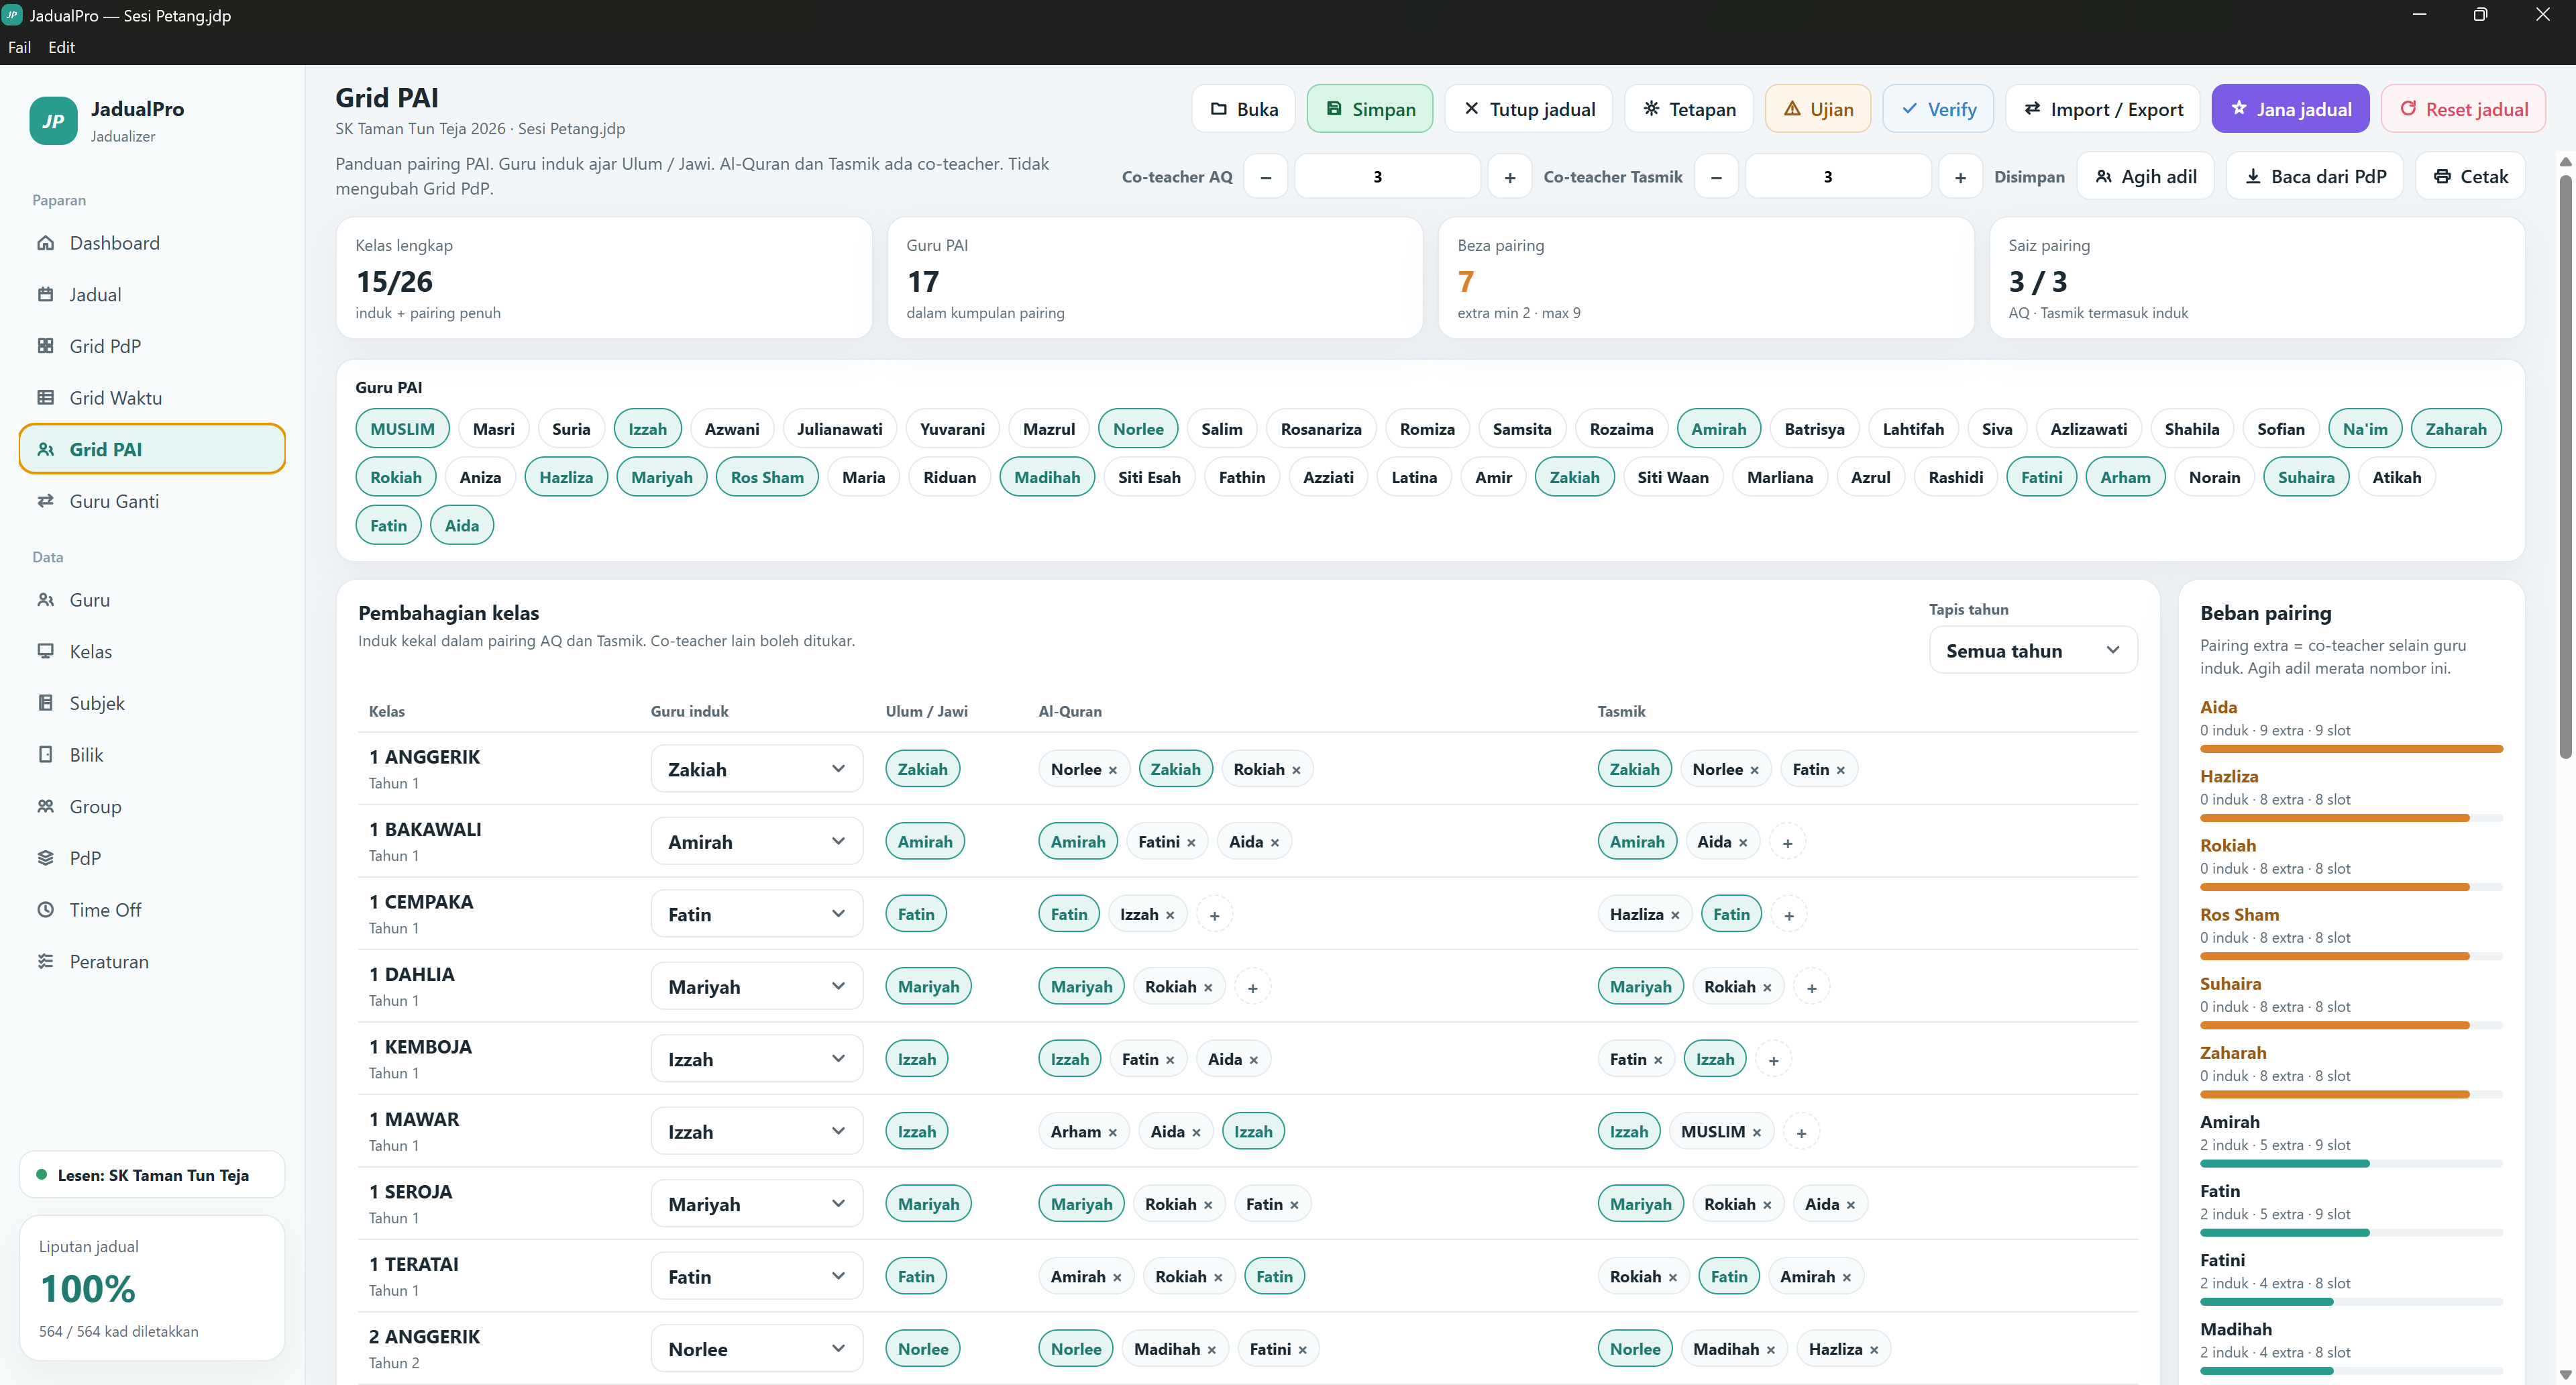Toggle the Atikah teacher chip

(2397, 477)
